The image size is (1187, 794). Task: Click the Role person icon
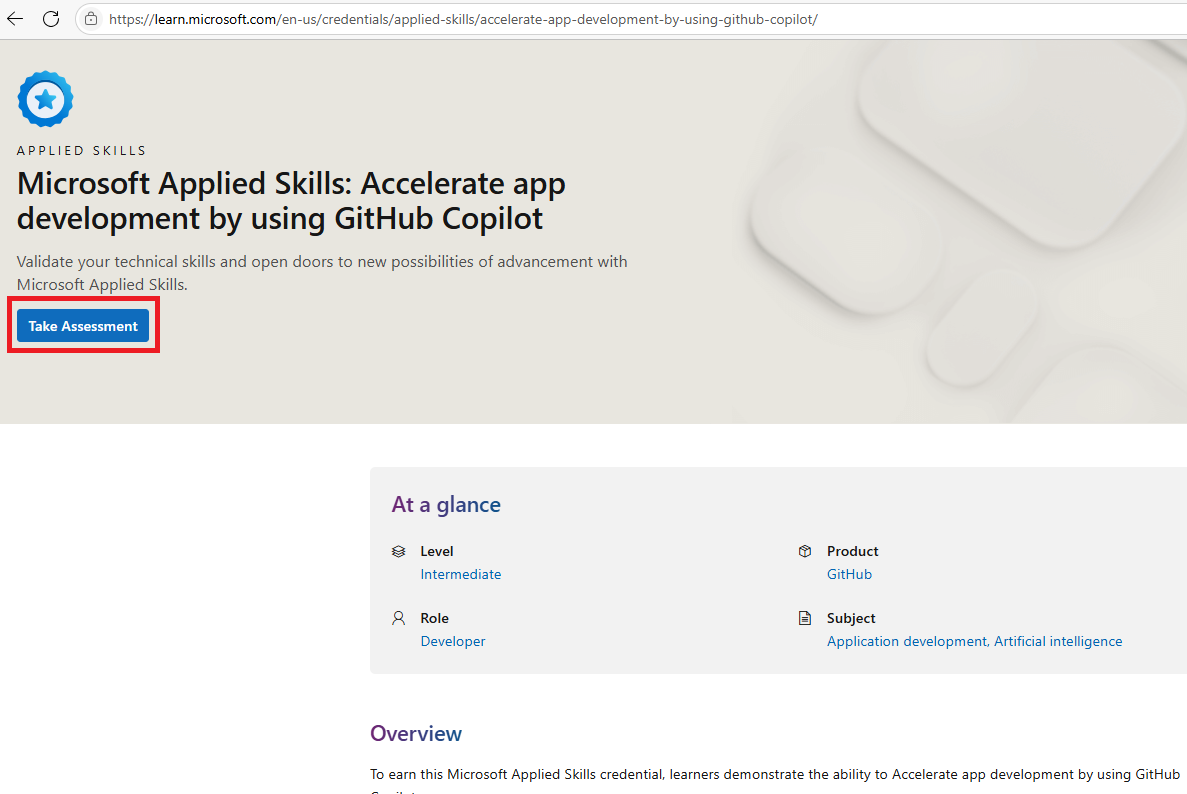tap(399, 618)
